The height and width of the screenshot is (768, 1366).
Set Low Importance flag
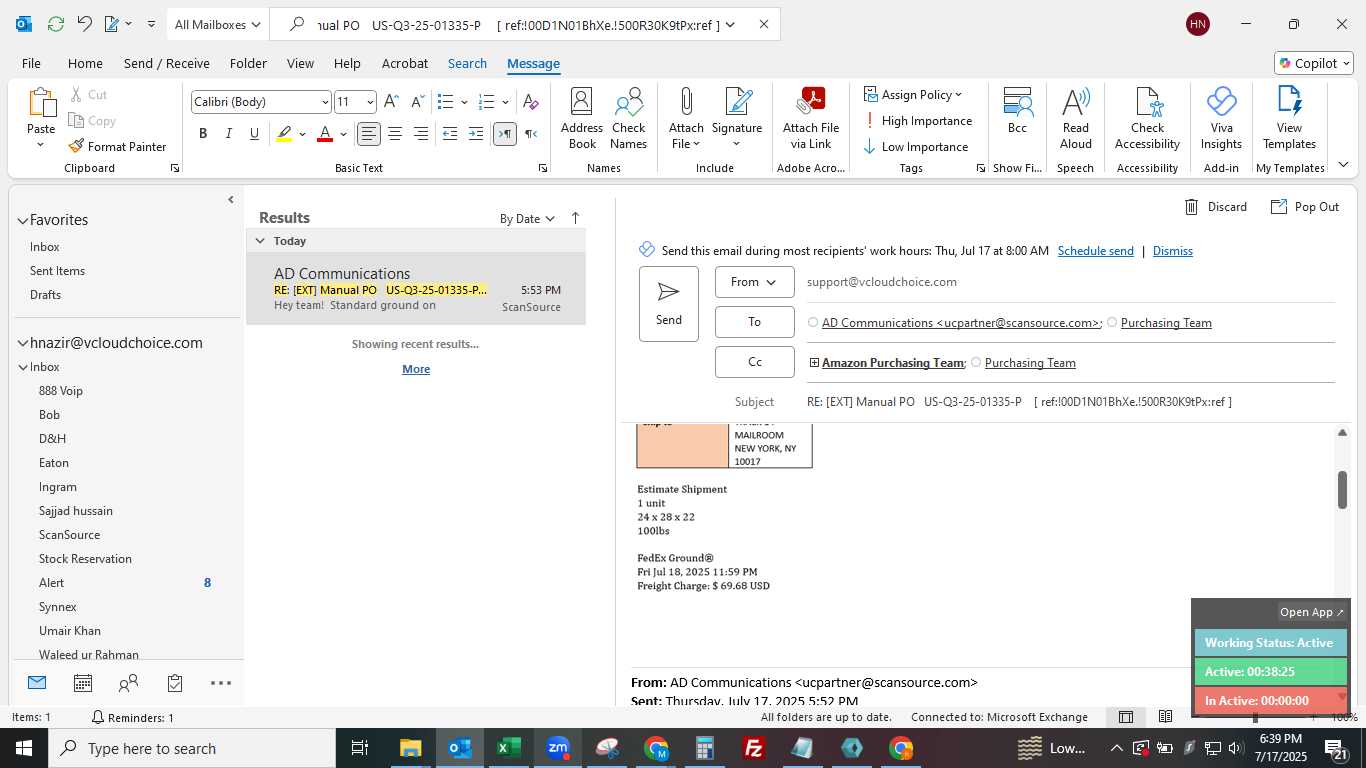915,146
